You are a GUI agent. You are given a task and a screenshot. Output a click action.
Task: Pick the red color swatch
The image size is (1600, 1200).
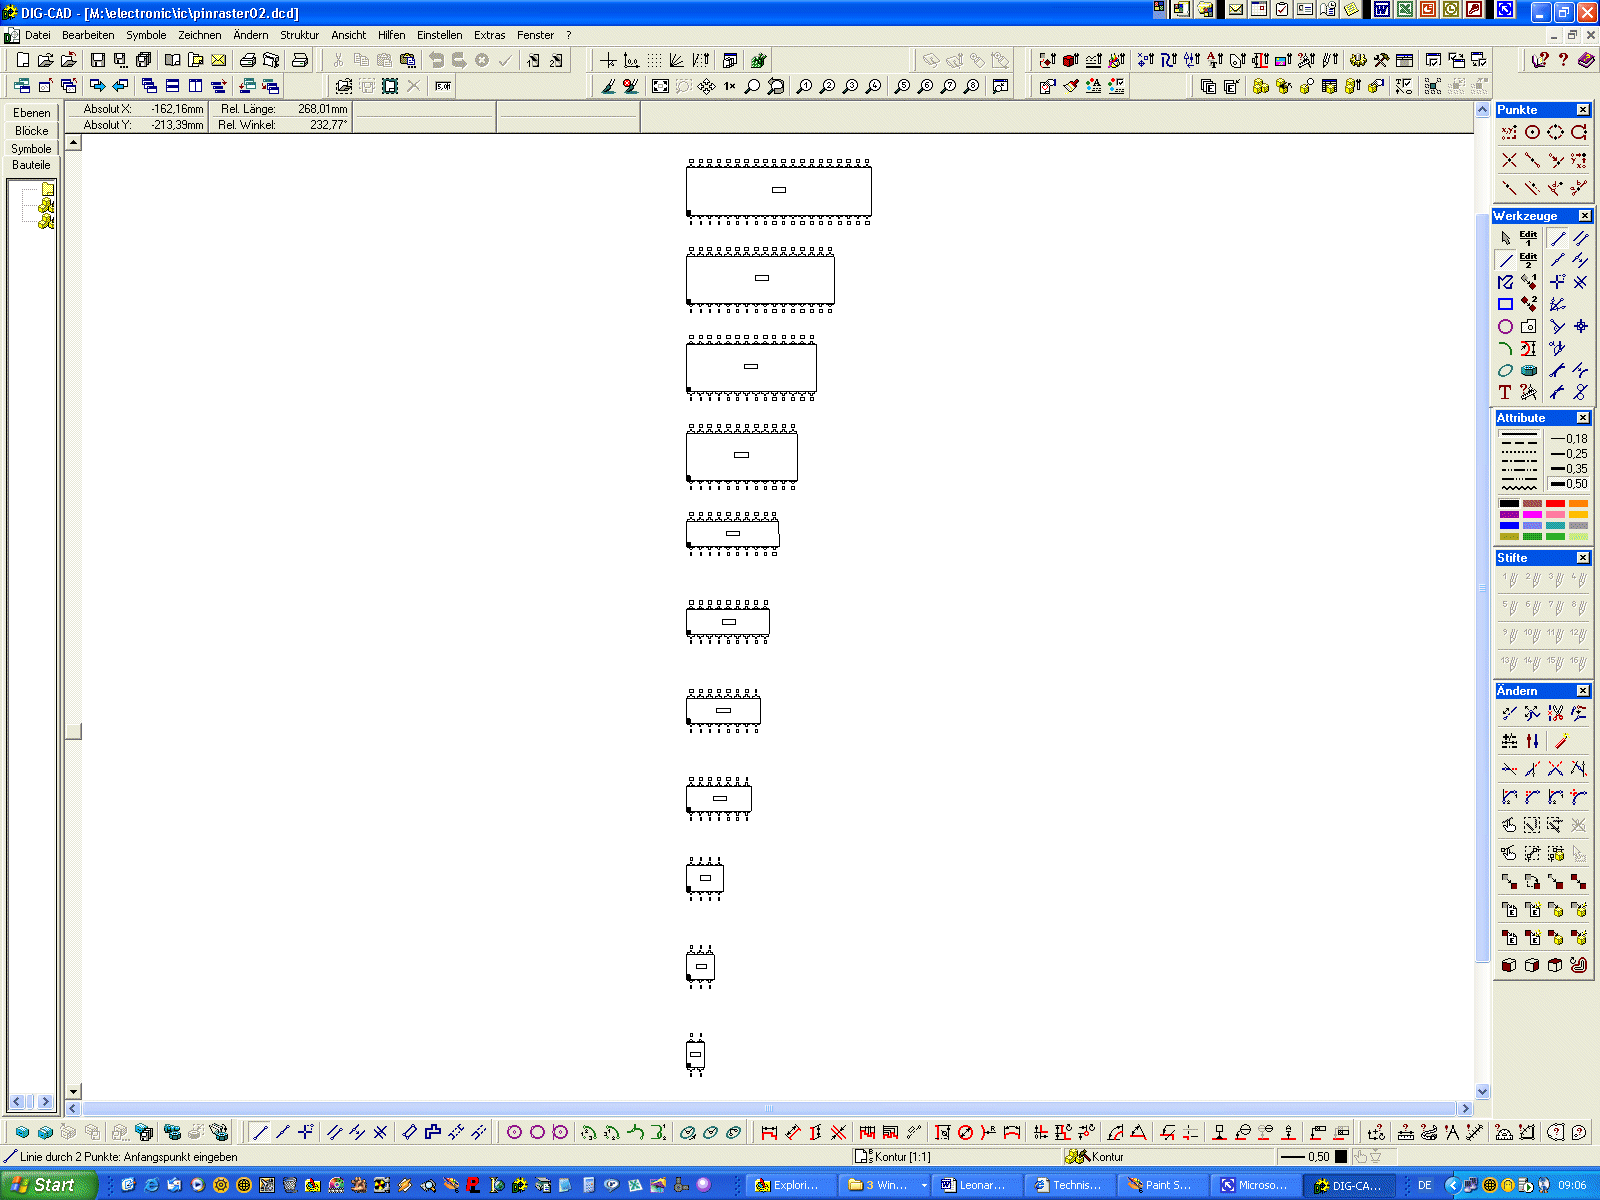1555,503
